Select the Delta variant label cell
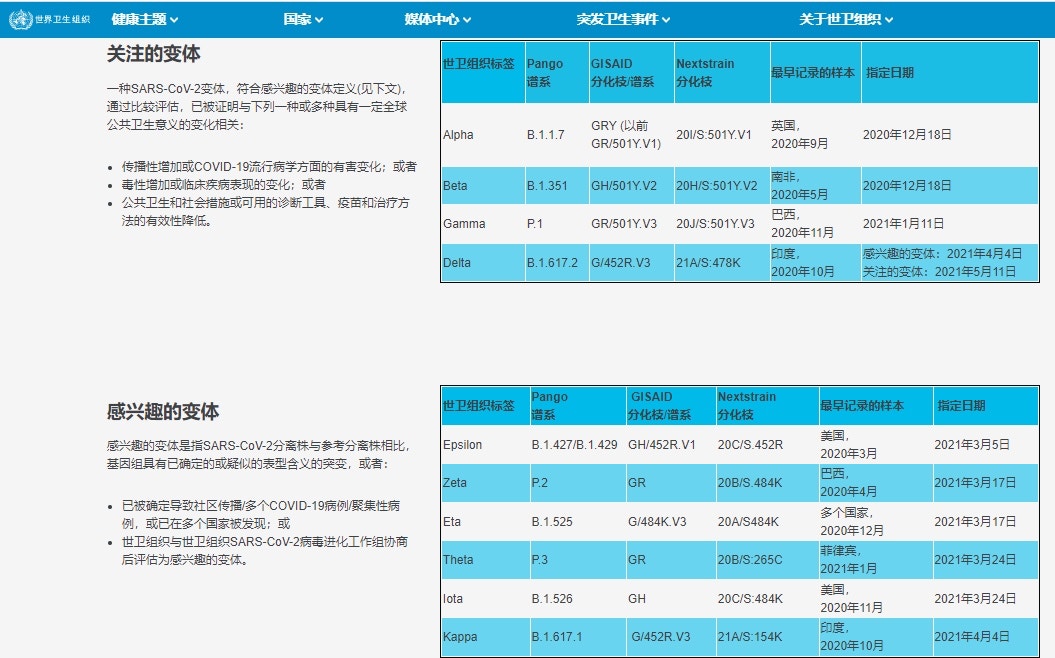The image size is (1055, 658). [x=457, y=263]
